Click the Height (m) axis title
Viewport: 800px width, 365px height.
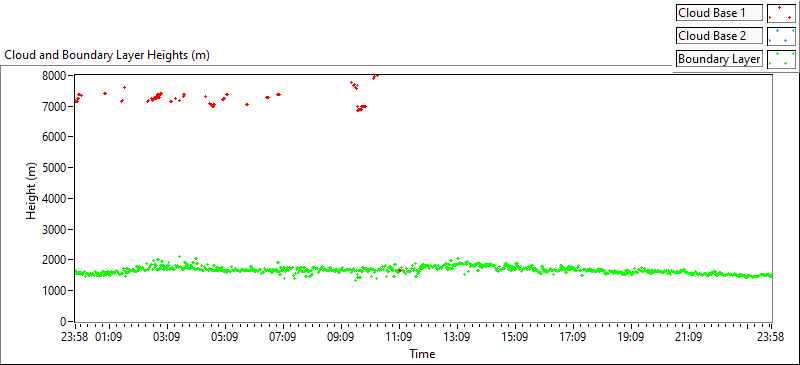tap(32, 198)
